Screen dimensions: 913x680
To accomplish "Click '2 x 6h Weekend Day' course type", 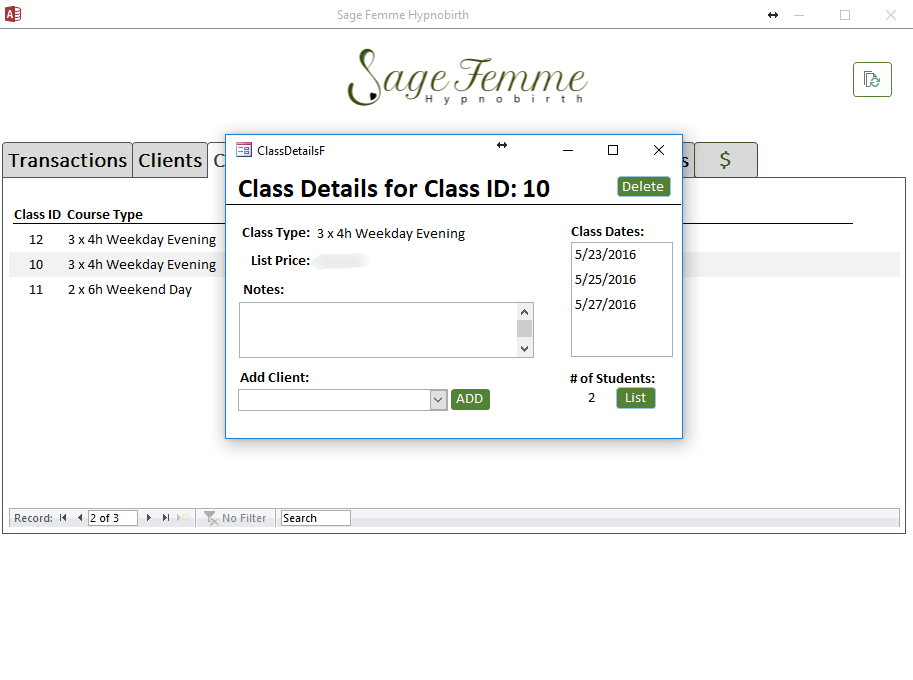I will coord(130,289).
